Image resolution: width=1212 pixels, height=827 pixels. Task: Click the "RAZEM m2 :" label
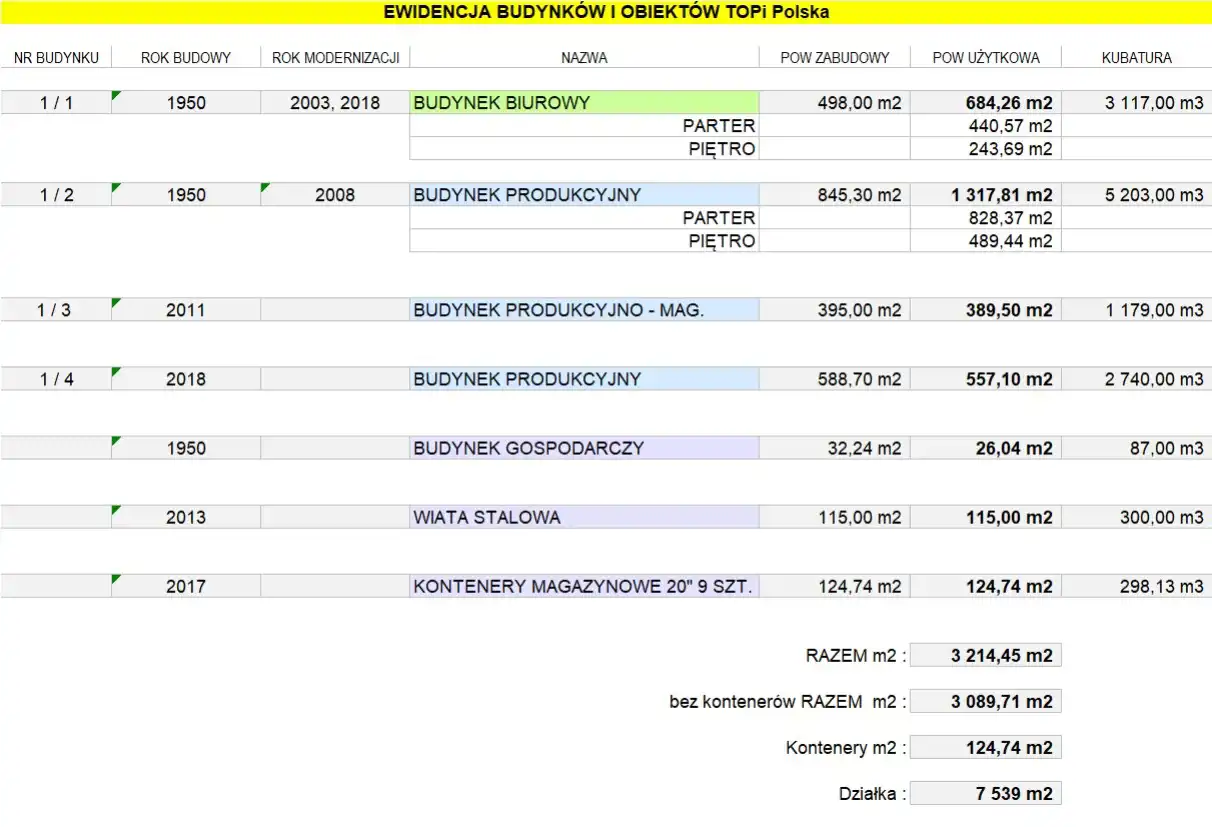pyautogui.click(x=855, y=656)
